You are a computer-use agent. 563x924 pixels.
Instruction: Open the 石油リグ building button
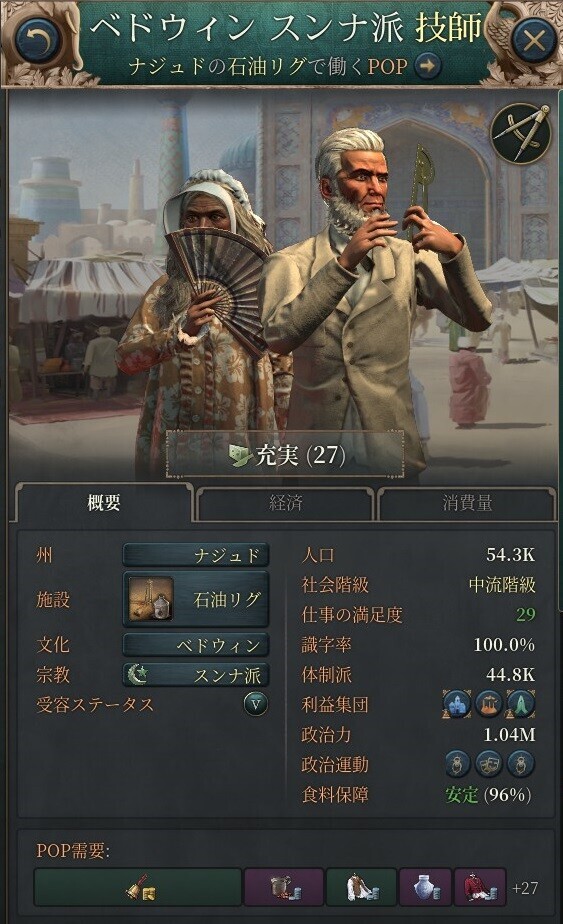click(196, 599)
